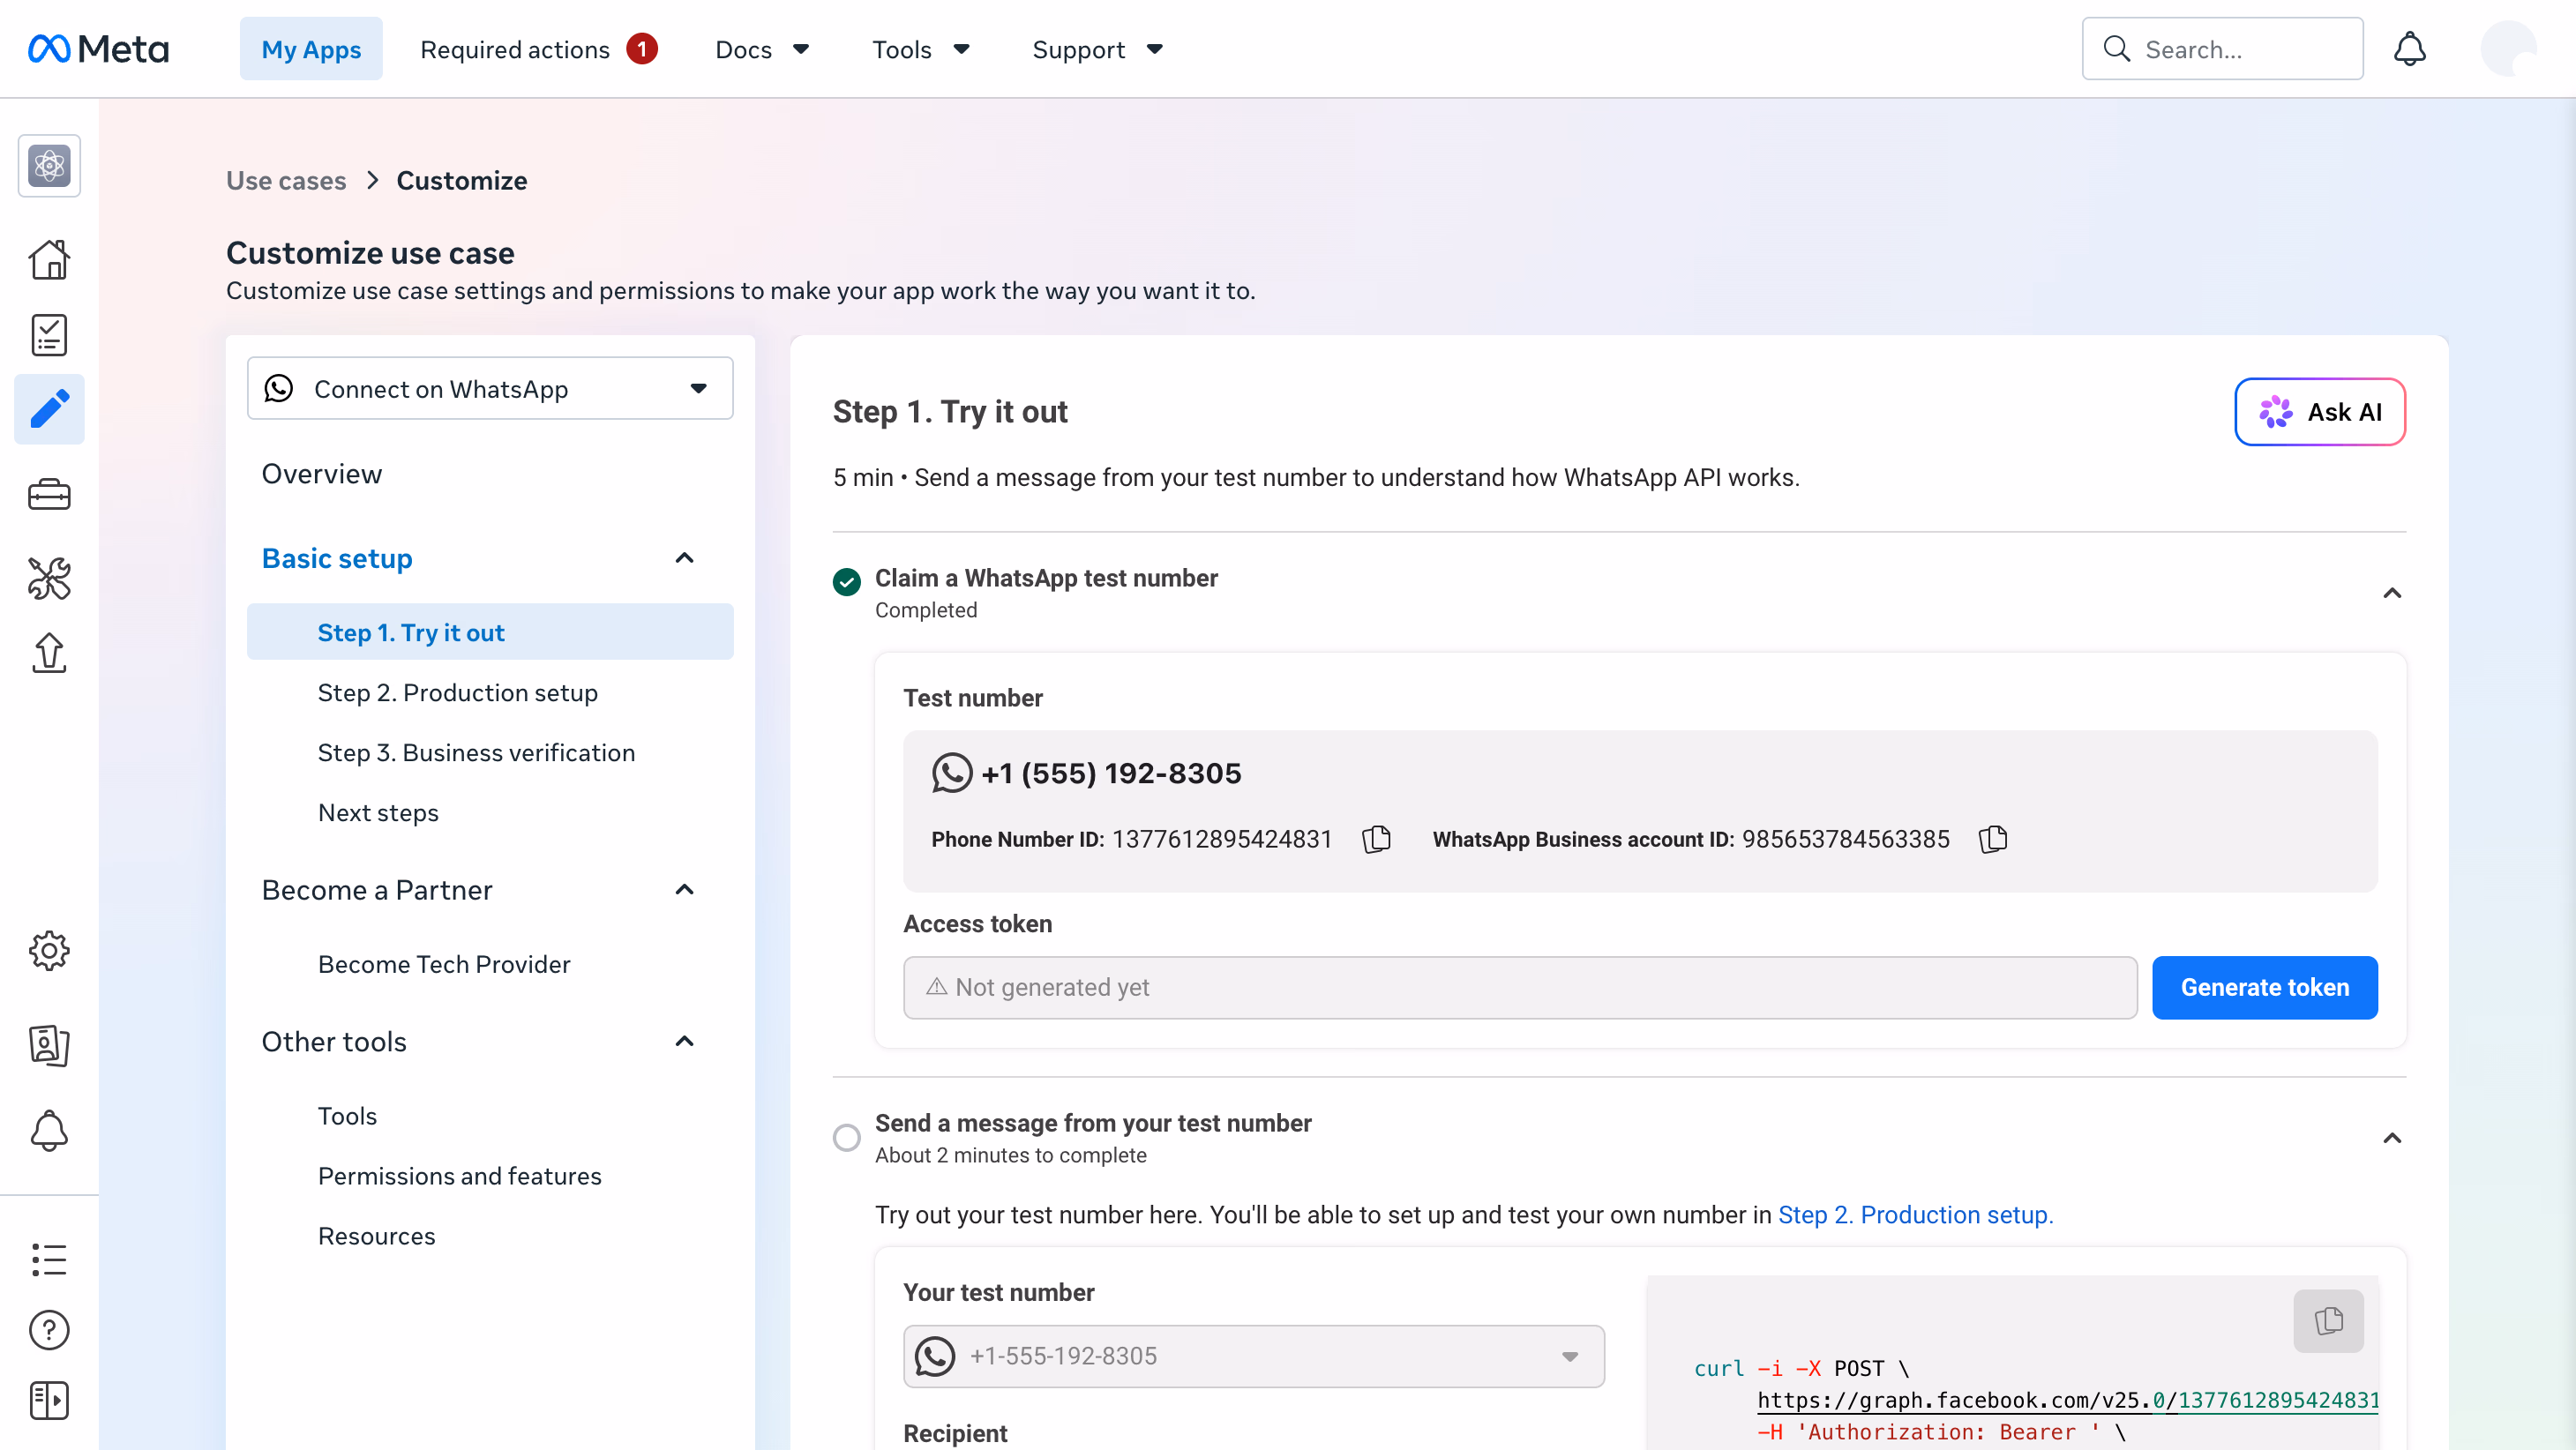2576x1450 pixels.
Task: Open the publish upload arrow icon
Action: (x=49, y=653)
